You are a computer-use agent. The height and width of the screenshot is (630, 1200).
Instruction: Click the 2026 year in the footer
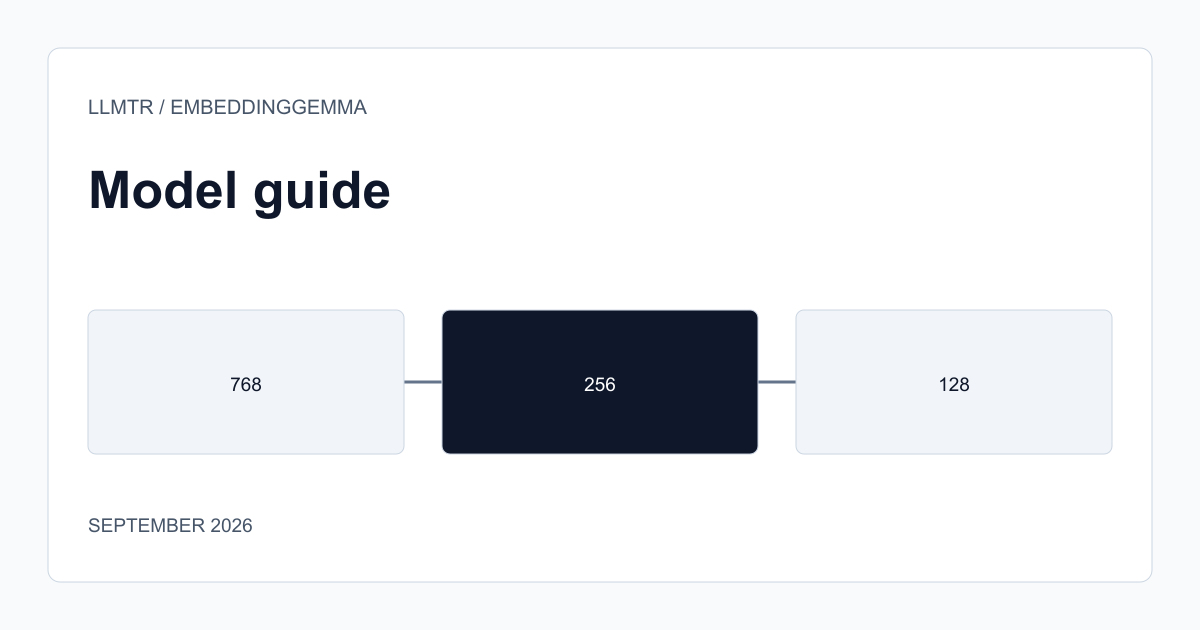coord(231,525)
